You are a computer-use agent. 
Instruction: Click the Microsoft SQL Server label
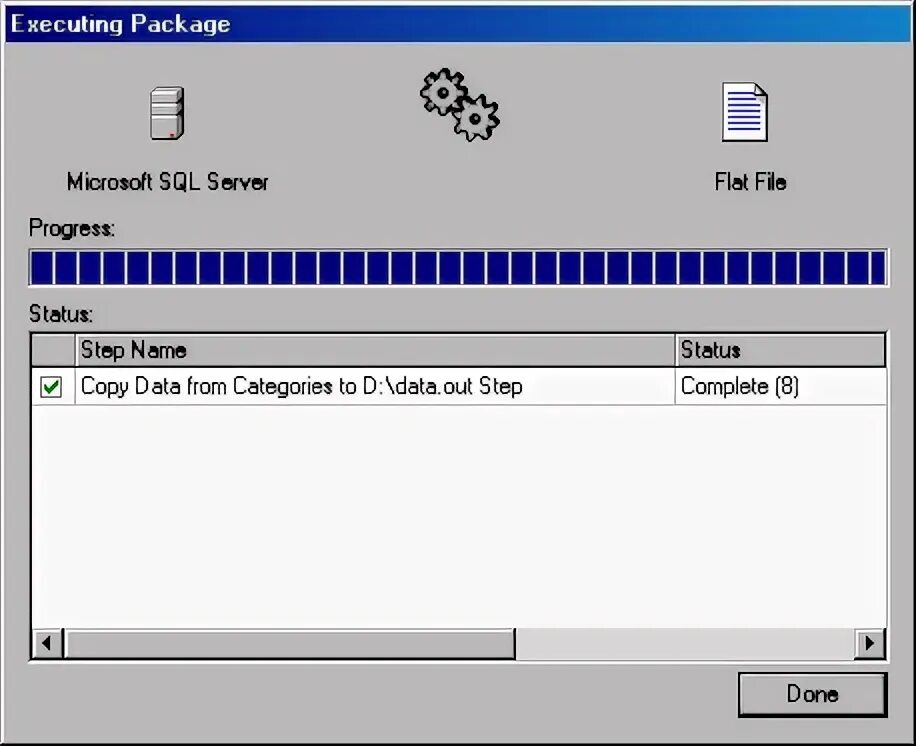click(x=168, y=182)
